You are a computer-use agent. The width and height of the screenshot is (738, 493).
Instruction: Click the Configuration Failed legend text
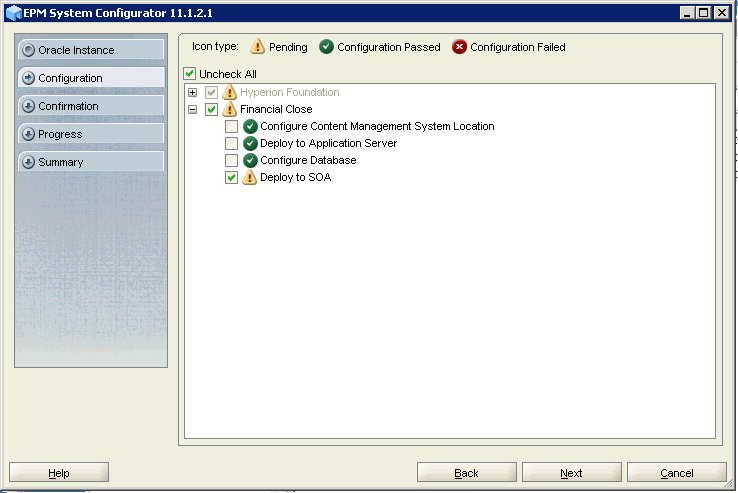(518, 47)
